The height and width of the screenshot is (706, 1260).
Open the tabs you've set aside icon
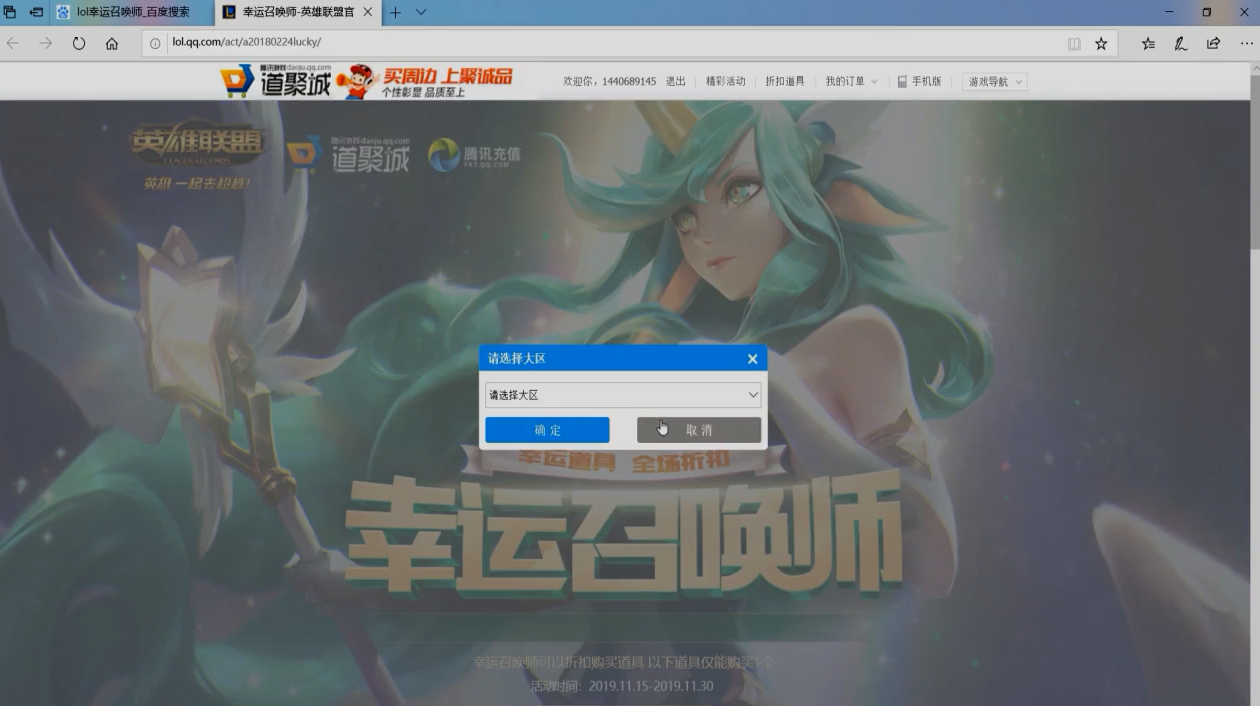pos(10,12)
